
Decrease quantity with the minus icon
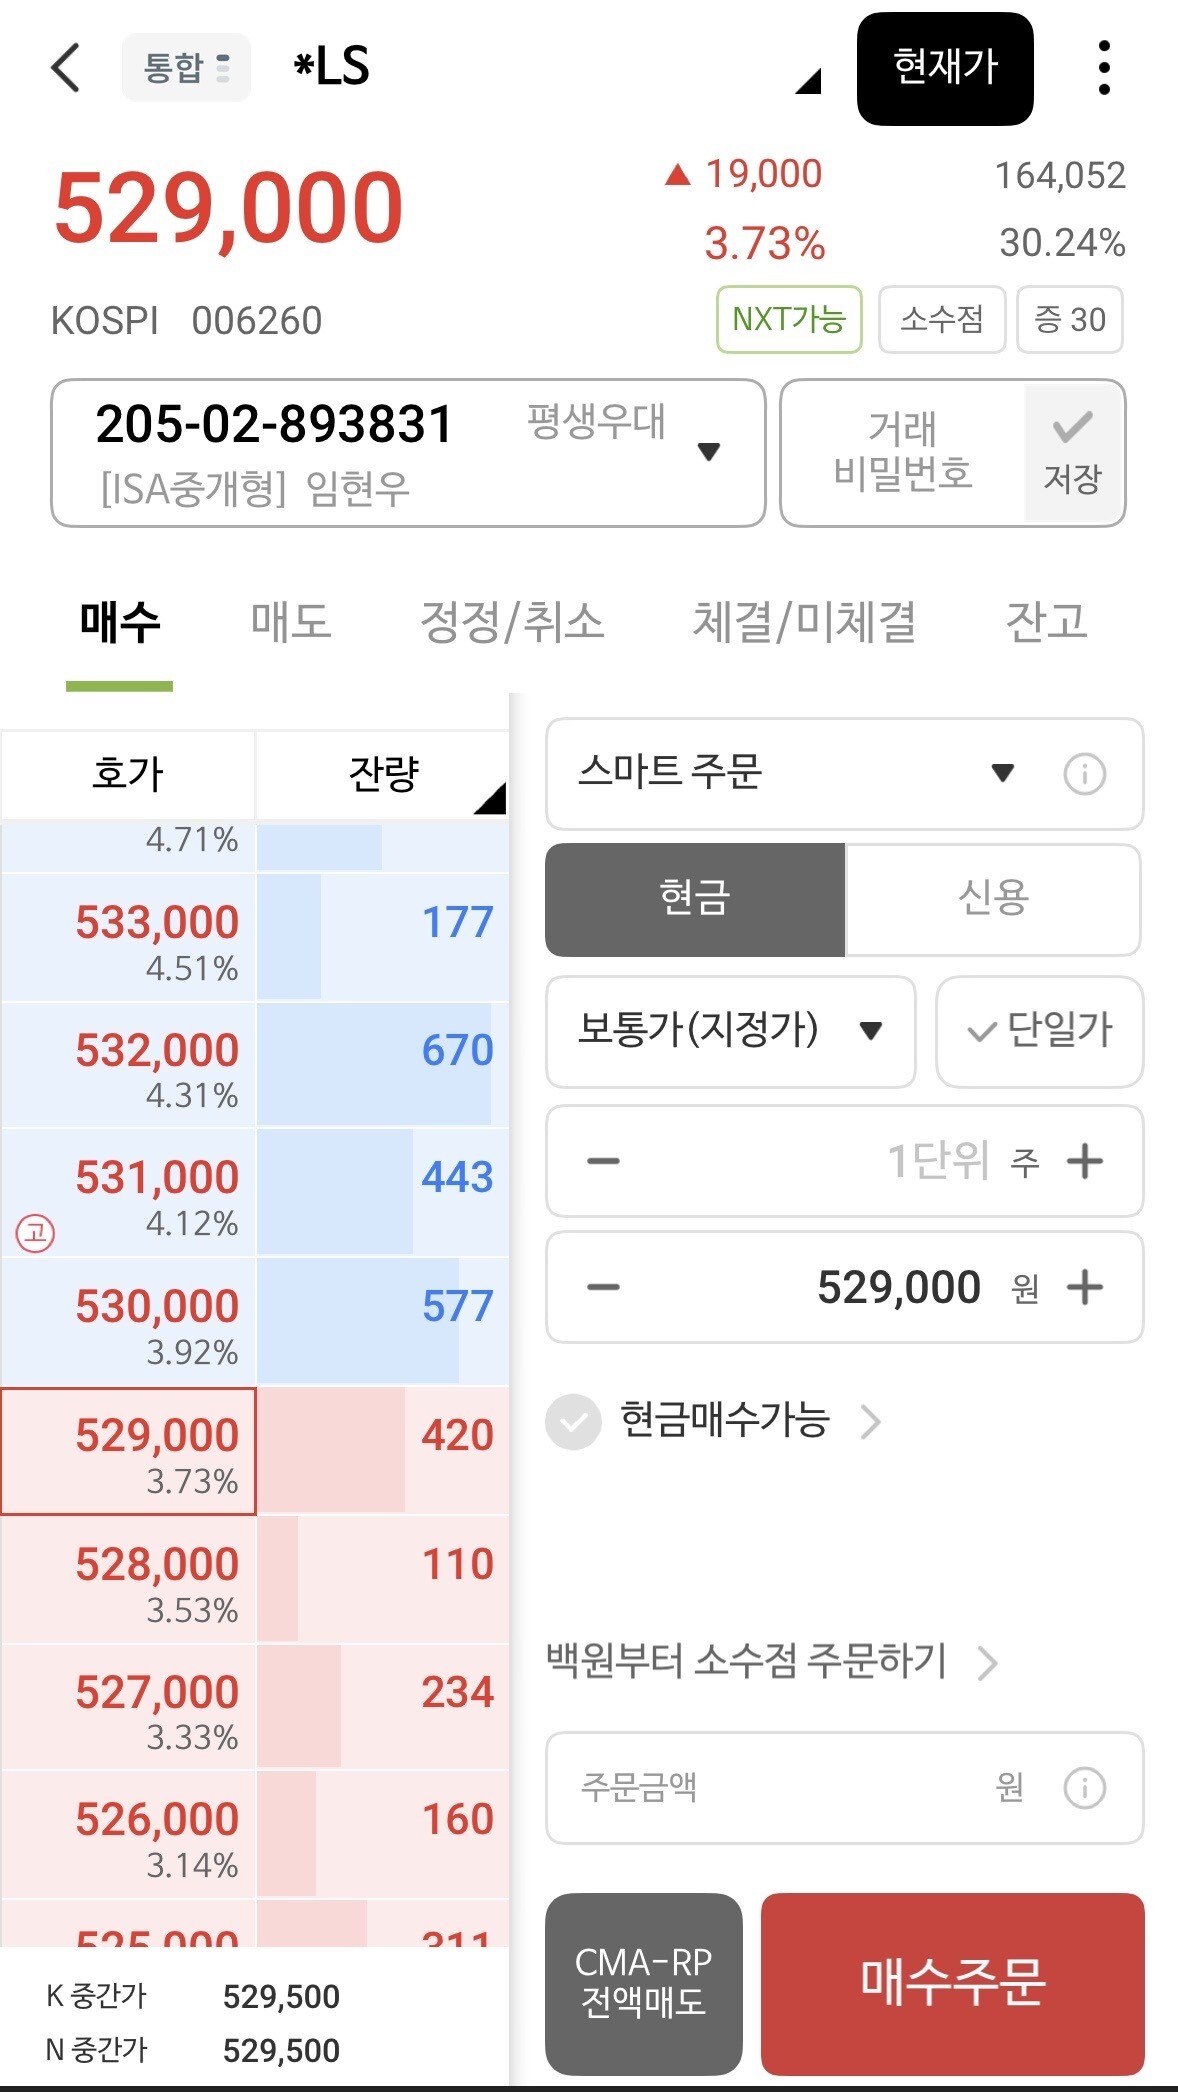[x=603, y=1161]
